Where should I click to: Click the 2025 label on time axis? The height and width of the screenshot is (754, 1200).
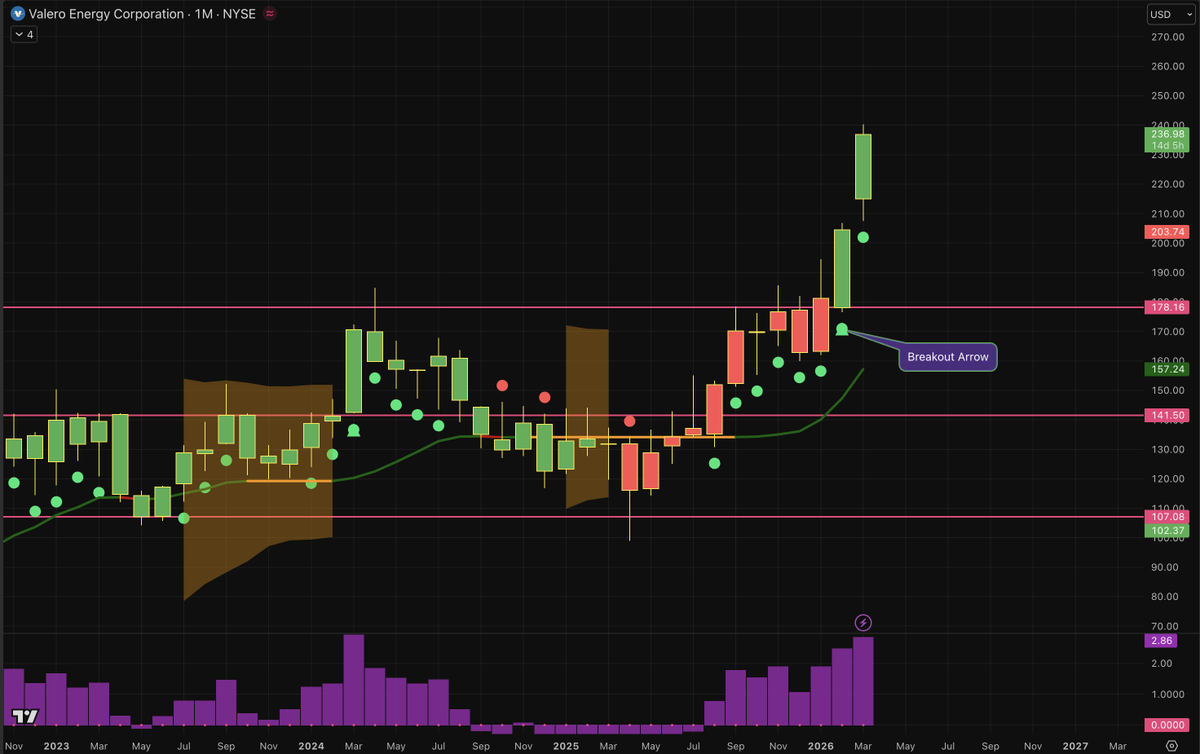click(x=566, y=746)
